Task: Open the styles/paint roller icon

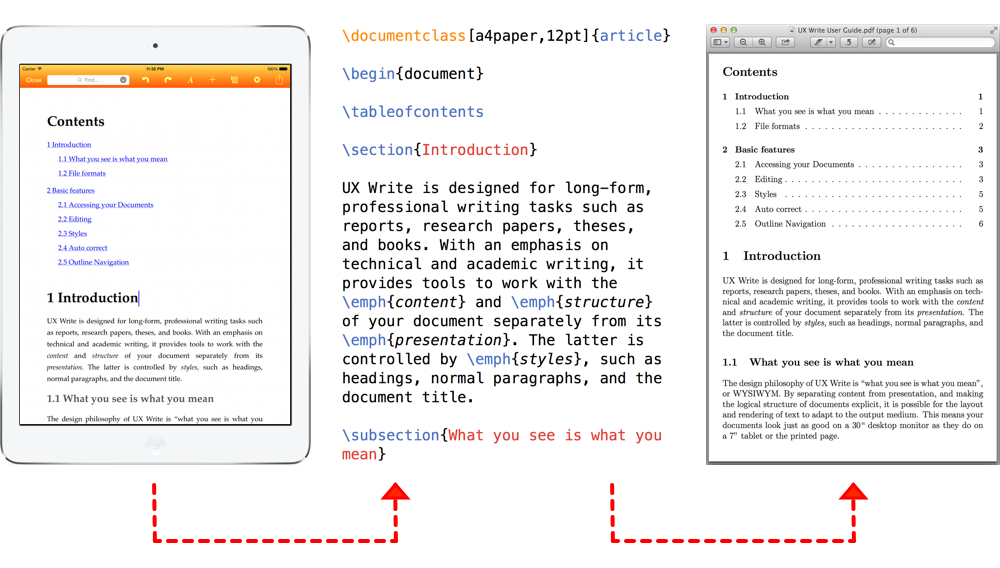Action: pos(235,80)
